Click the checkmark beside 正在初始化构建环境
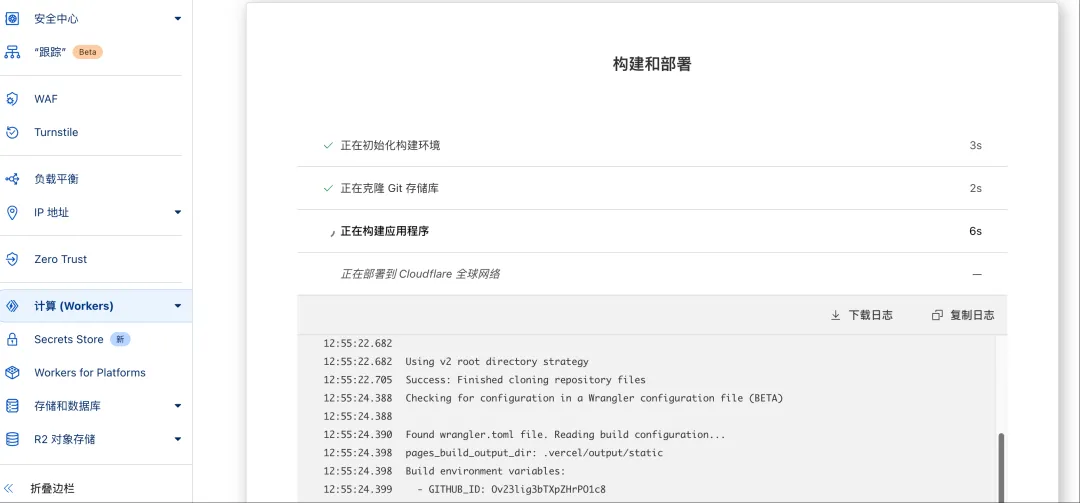The width and height of the screenshot is (1080, 503). coord(329,145)
